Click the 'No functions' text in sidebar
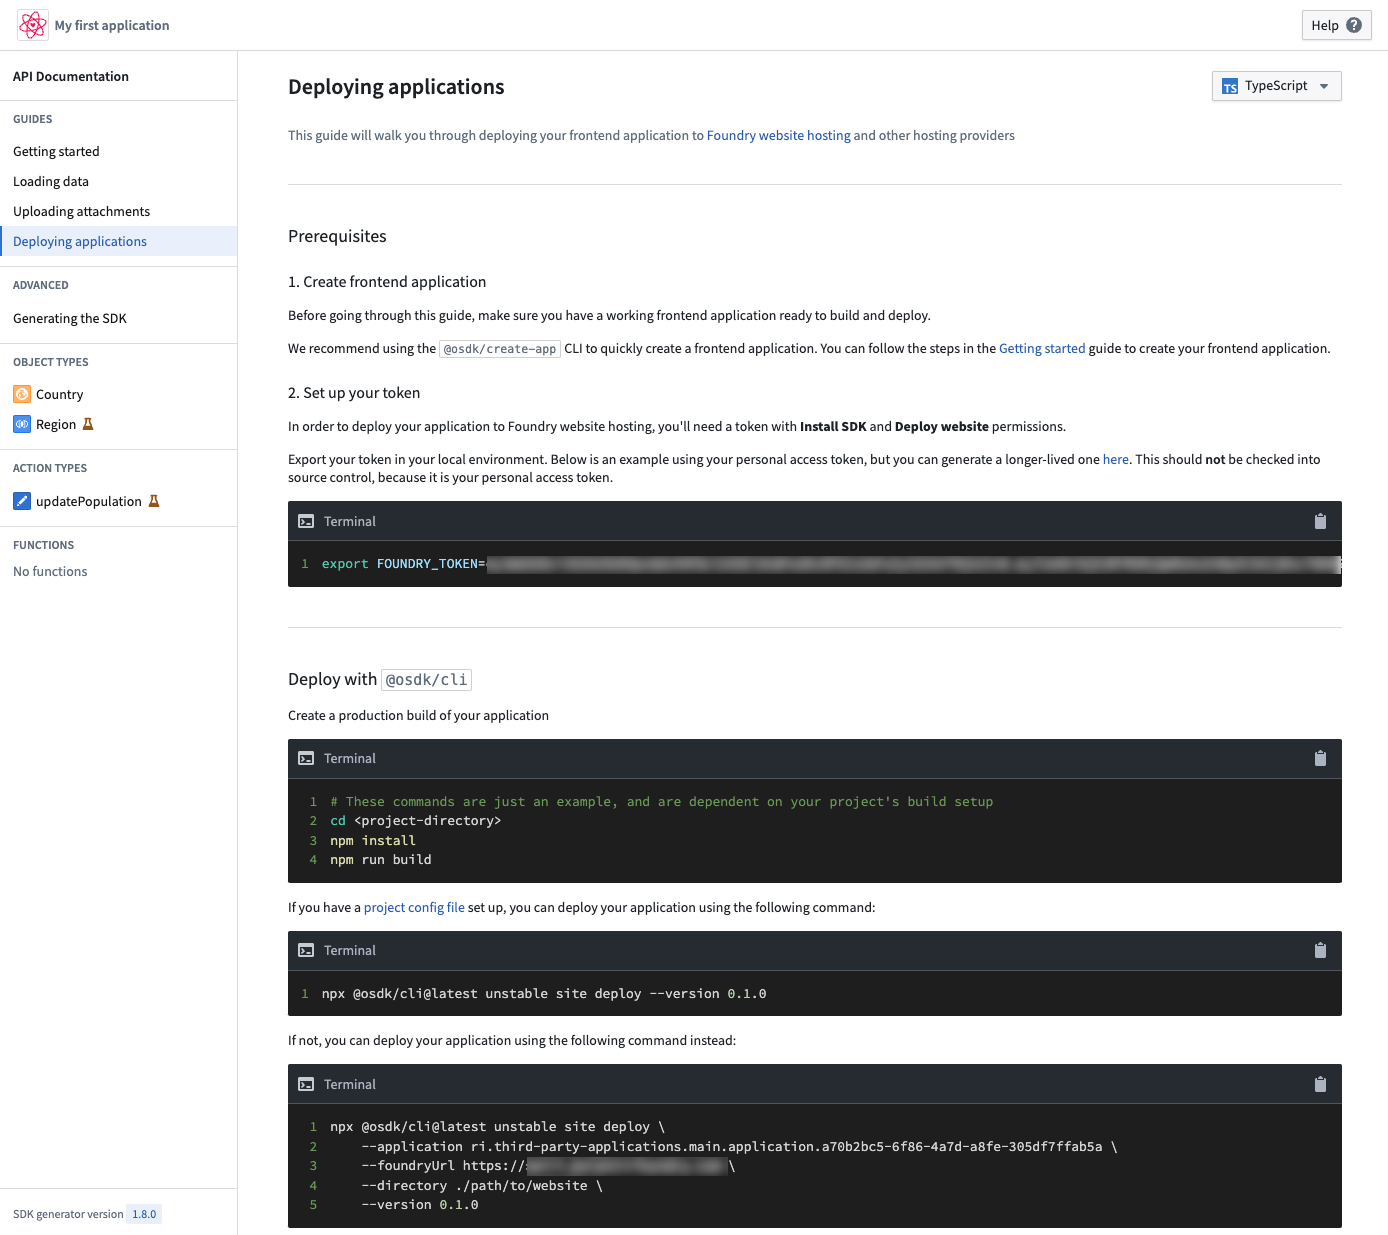 coord(50,571)
